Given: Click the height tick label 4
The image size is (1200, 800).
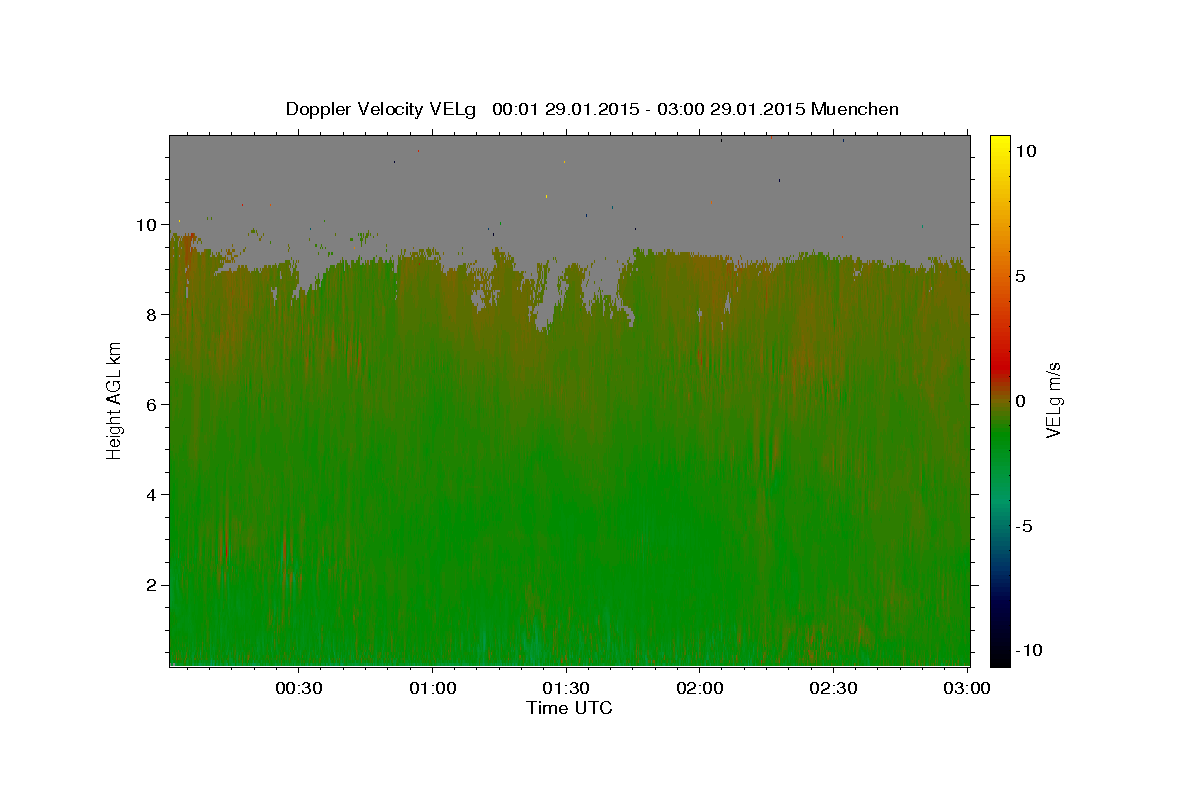Looking at the screenshot, I should [x=151, y=495].
